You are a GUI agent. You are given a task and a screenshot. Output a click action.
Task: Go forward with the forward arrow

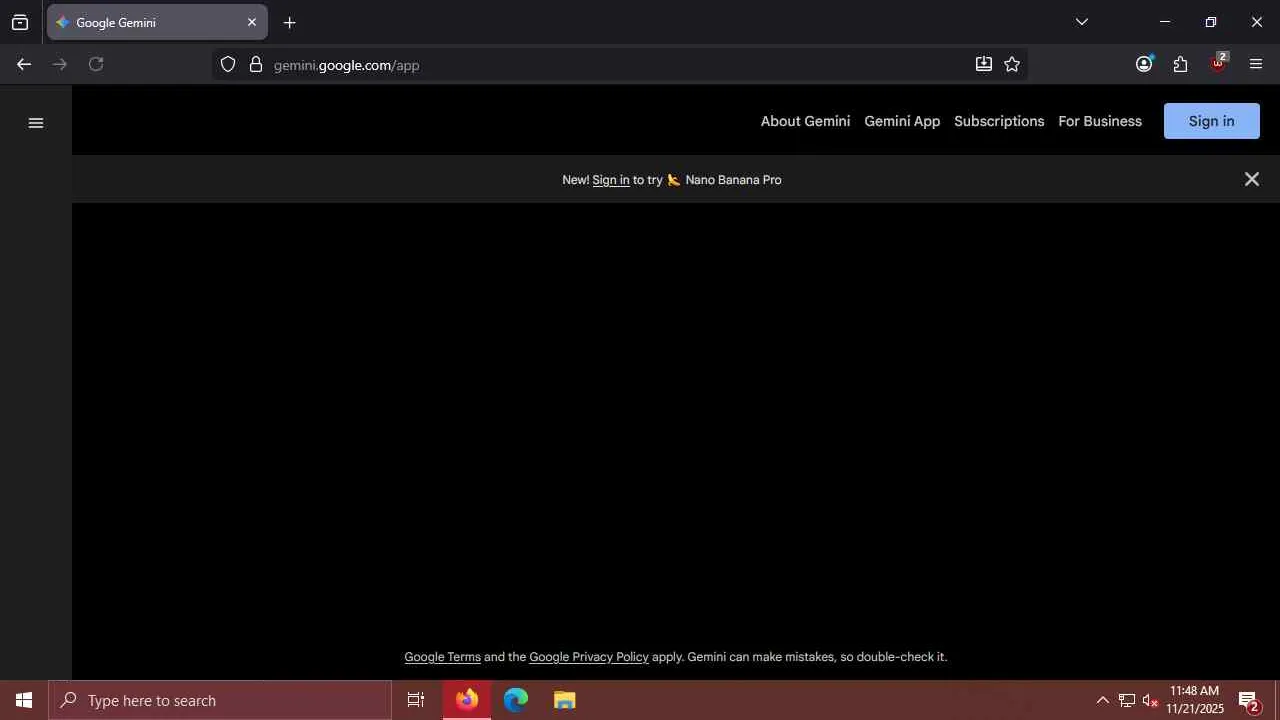(60, 64)
